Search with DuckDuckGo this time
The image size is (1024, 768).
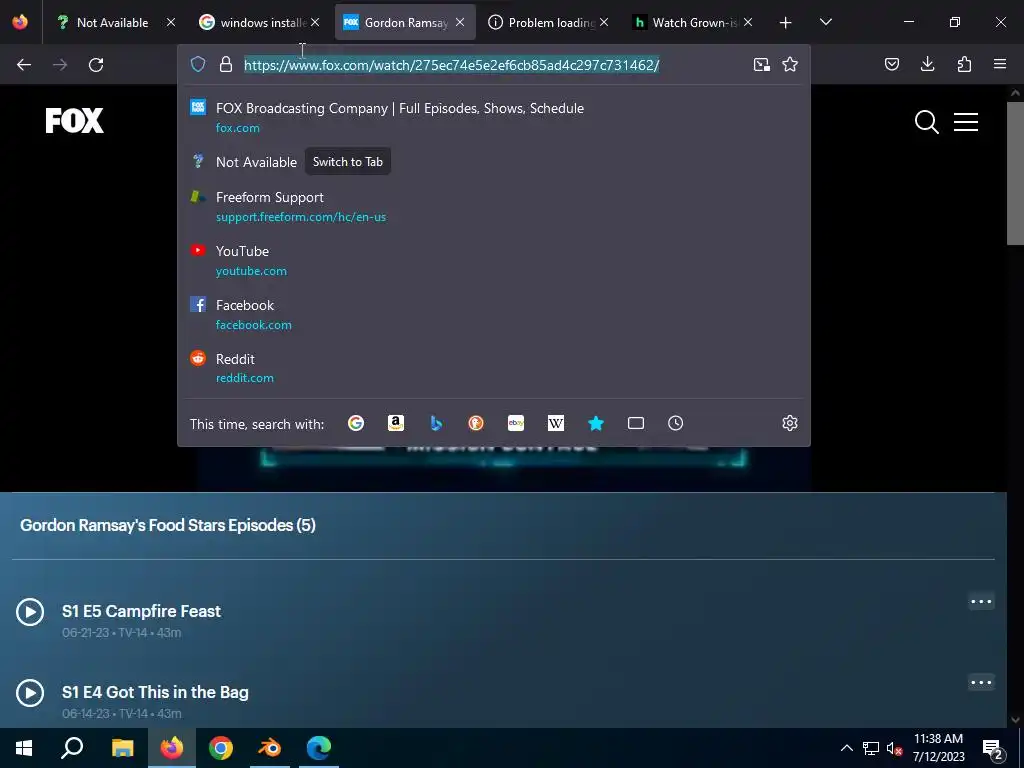click(476, 423)
